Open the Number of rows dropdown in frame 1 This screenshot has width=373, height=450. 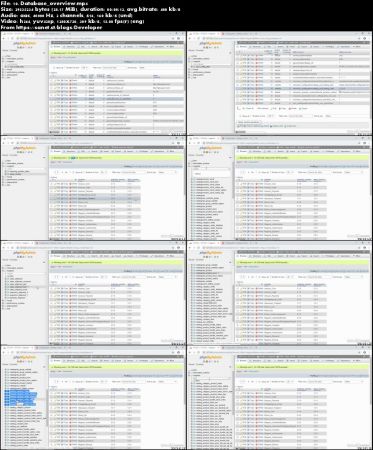point(84,68)
